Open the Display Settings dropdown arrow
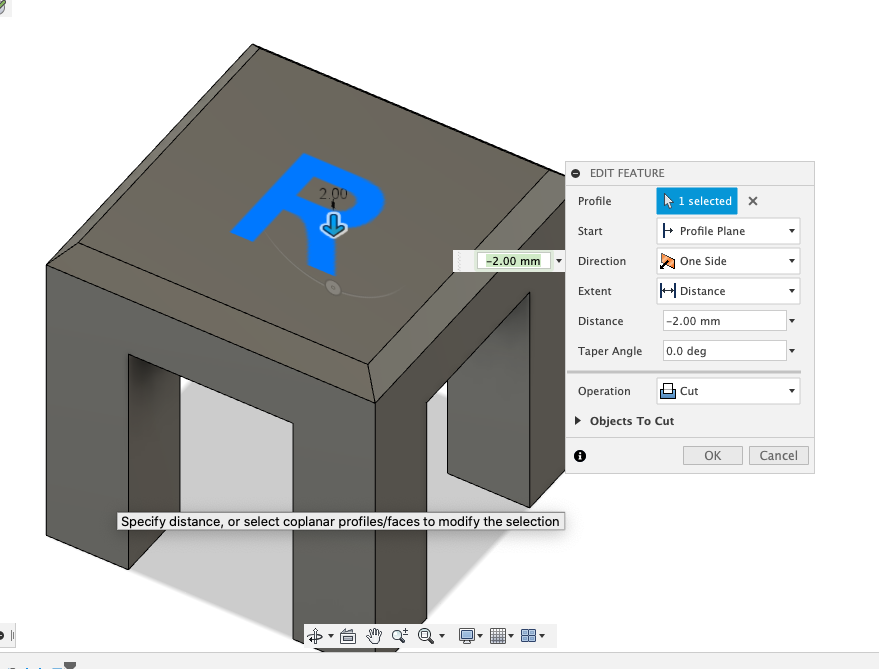879x669 pixels. coord(480,636)
